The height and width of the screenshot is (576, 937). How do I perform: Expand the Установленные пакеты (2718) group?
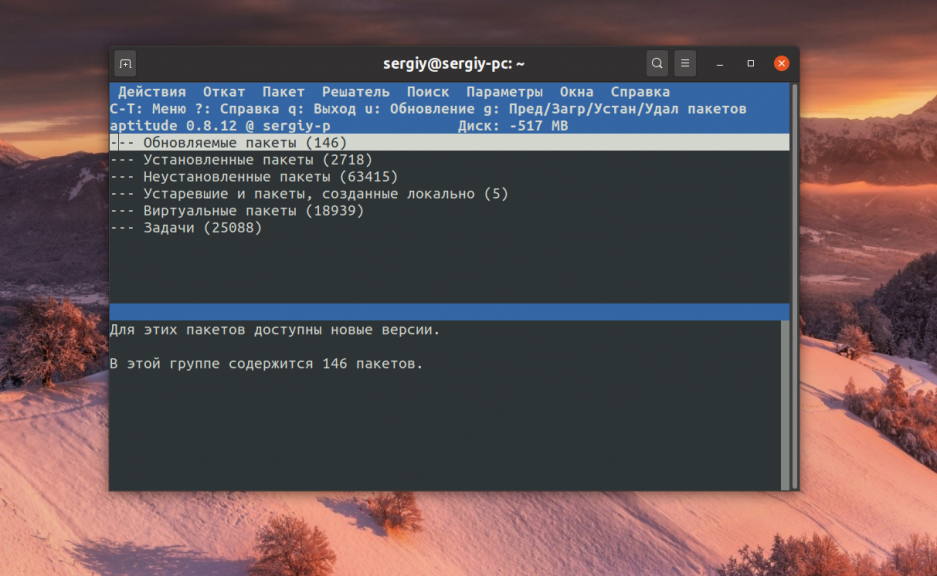pyautogui.click(x=257, y=160)
